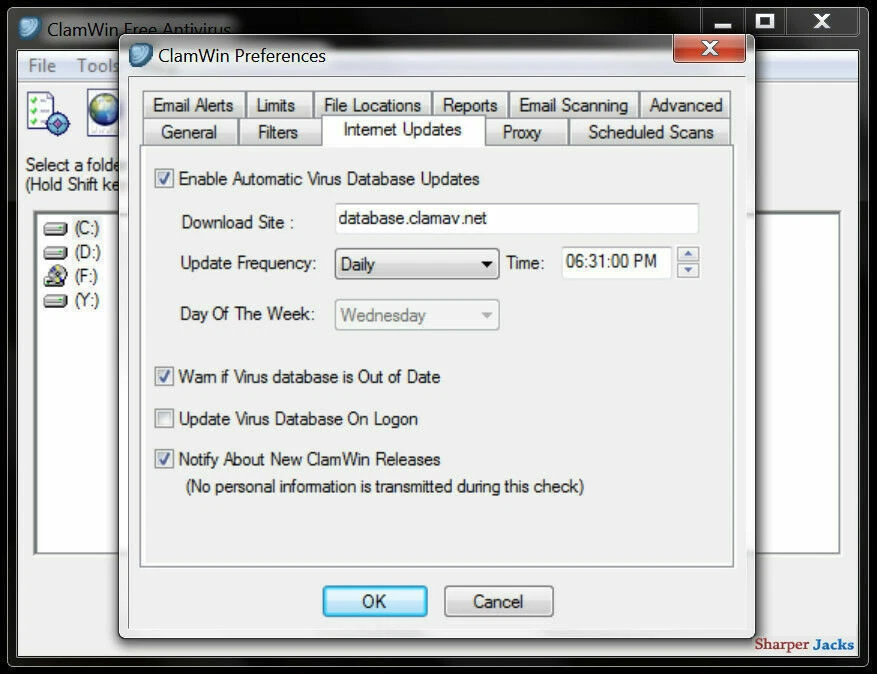The width and height of the screenshot is (877, 674).
Task: Dismiss the dialog via Cancel button
Action: 498,601
